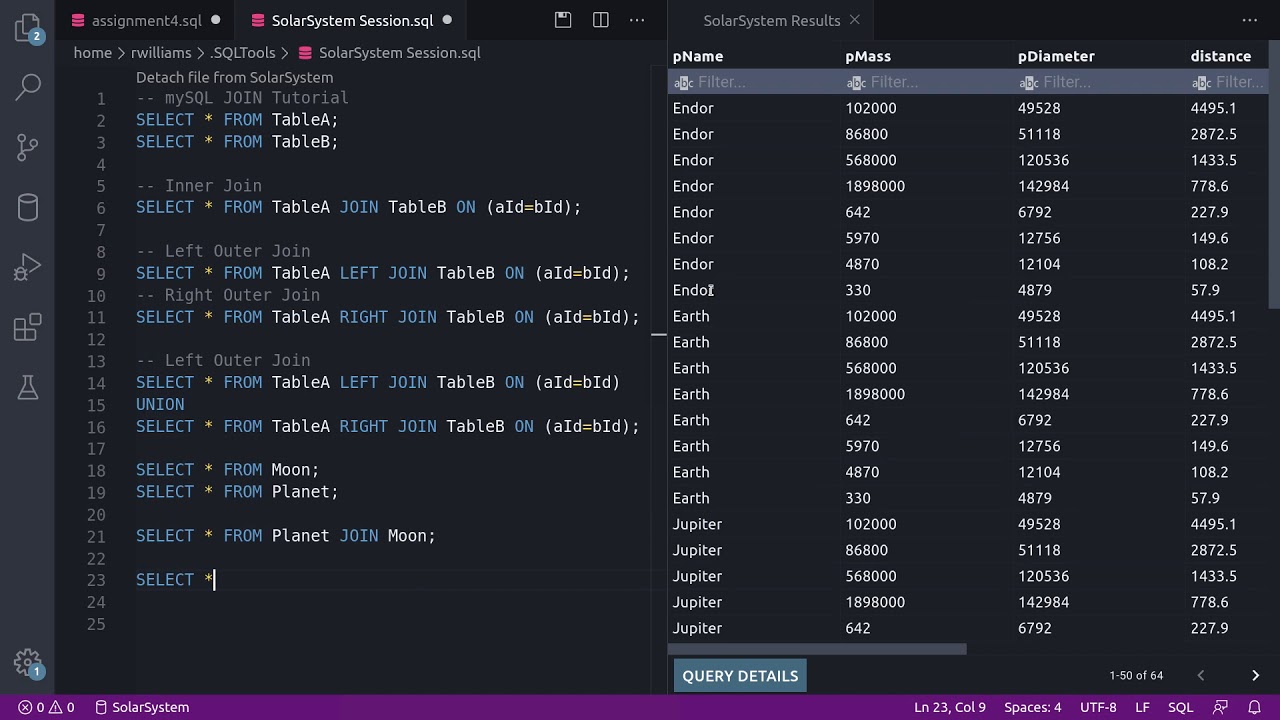Click 'SELECT * FROM Planet JOIN Moon;' line
The image size is (1280, 720).
coord(286,536)
